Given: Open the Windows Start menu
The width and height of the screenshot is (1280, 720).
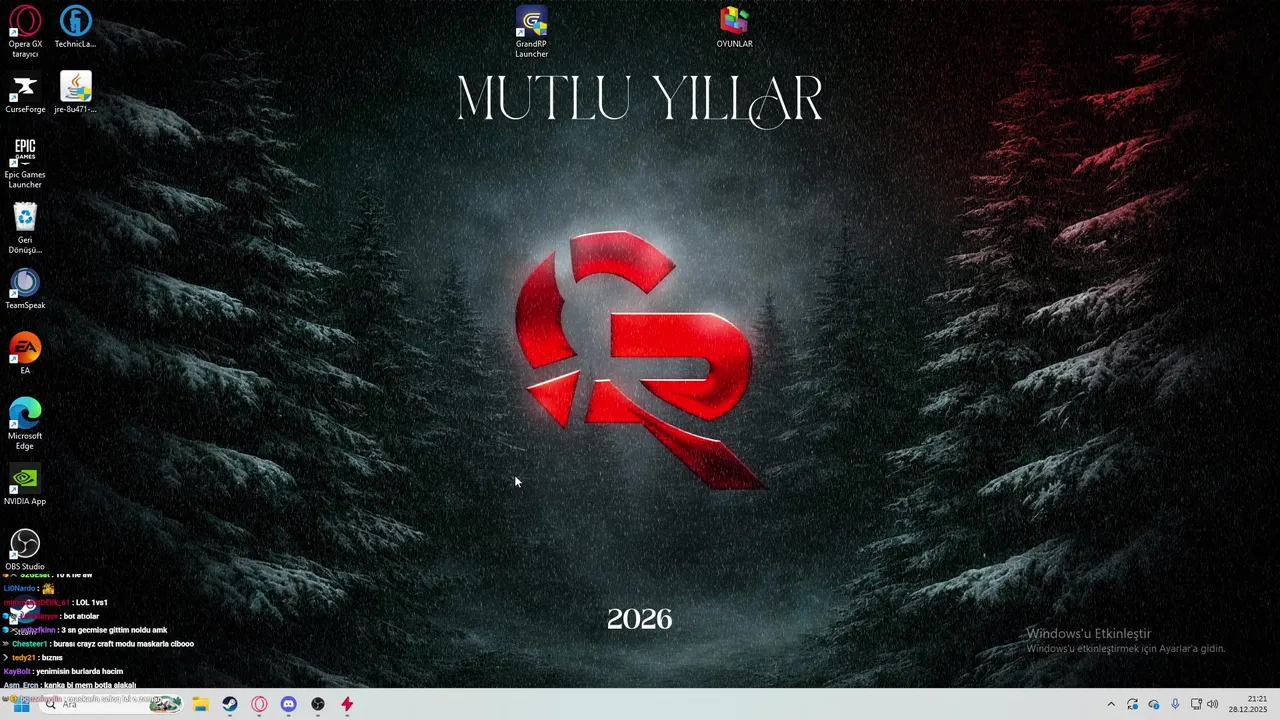Looking at the screenshot, I should [x=20, y=704].
